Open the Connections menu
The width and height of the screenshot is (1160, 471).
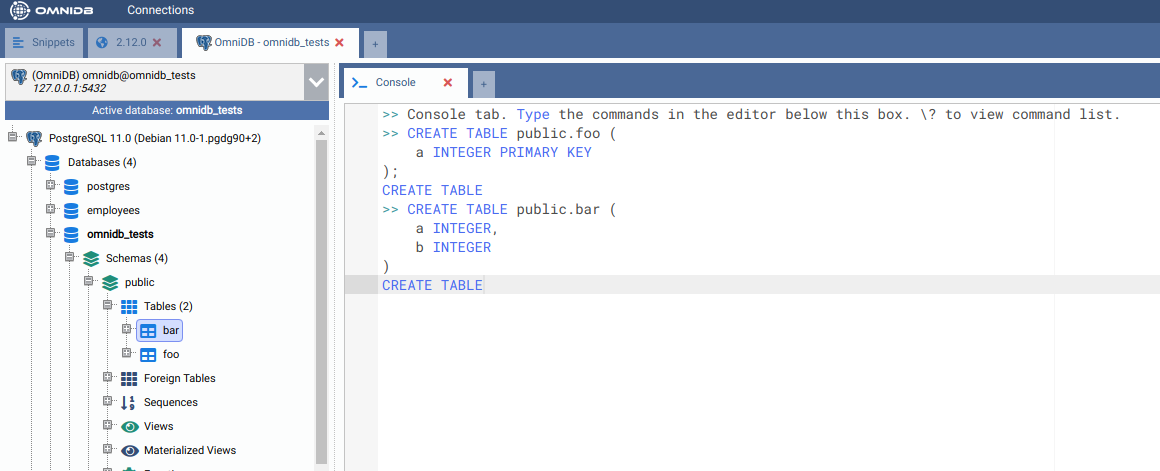[160, 10]
